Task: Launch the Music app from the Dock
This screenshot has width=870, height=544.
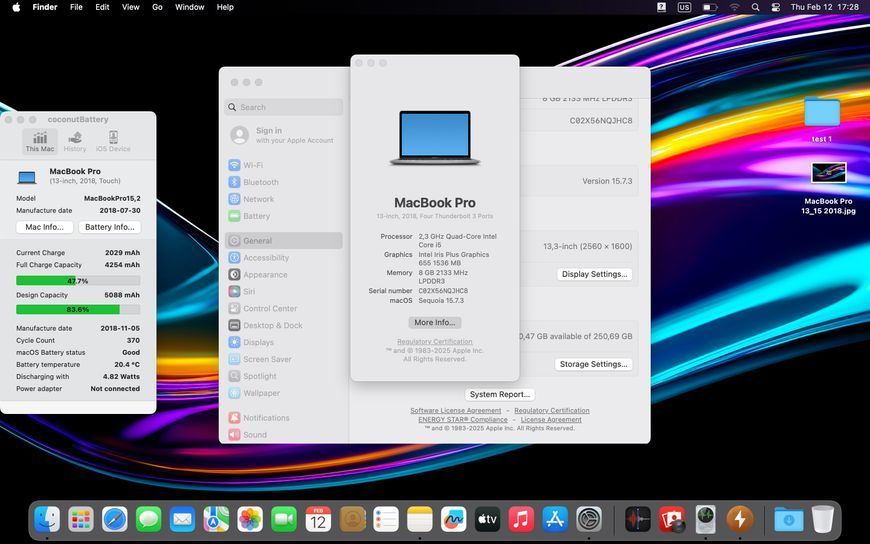Action: (522, 520)
